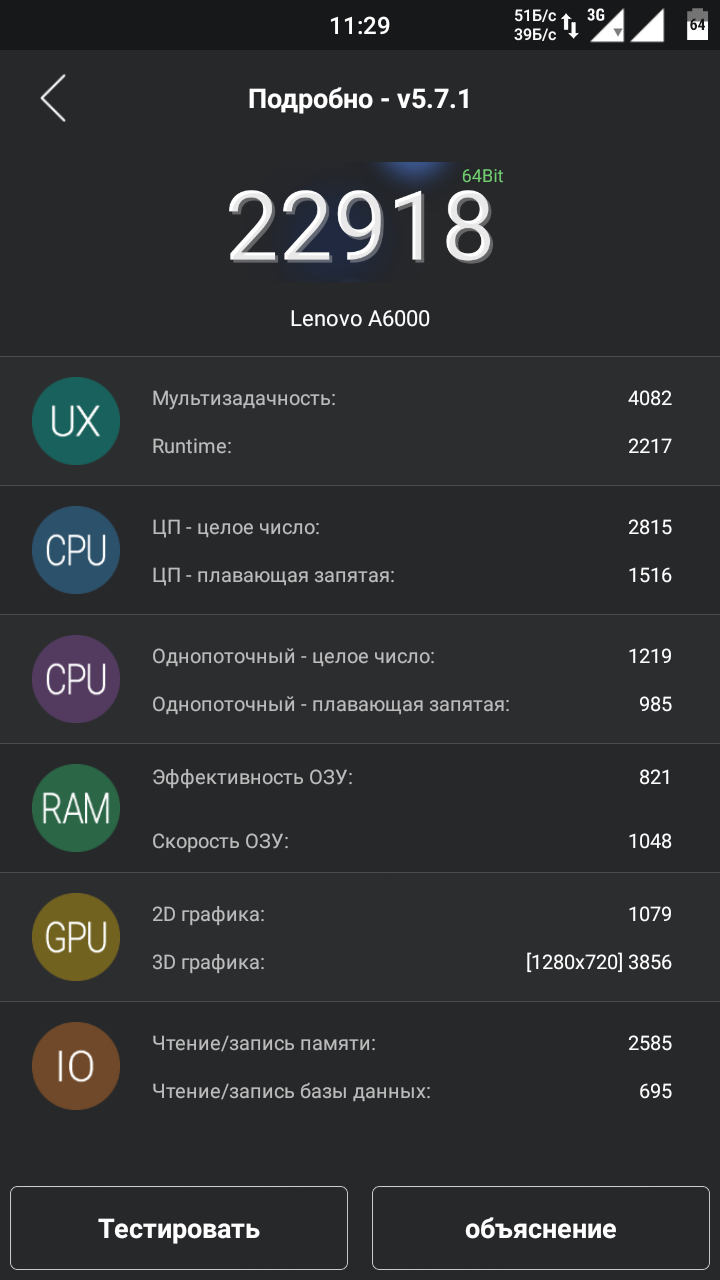
Task: Tap the data transfer arrows icon
Action: click(570, 25)
